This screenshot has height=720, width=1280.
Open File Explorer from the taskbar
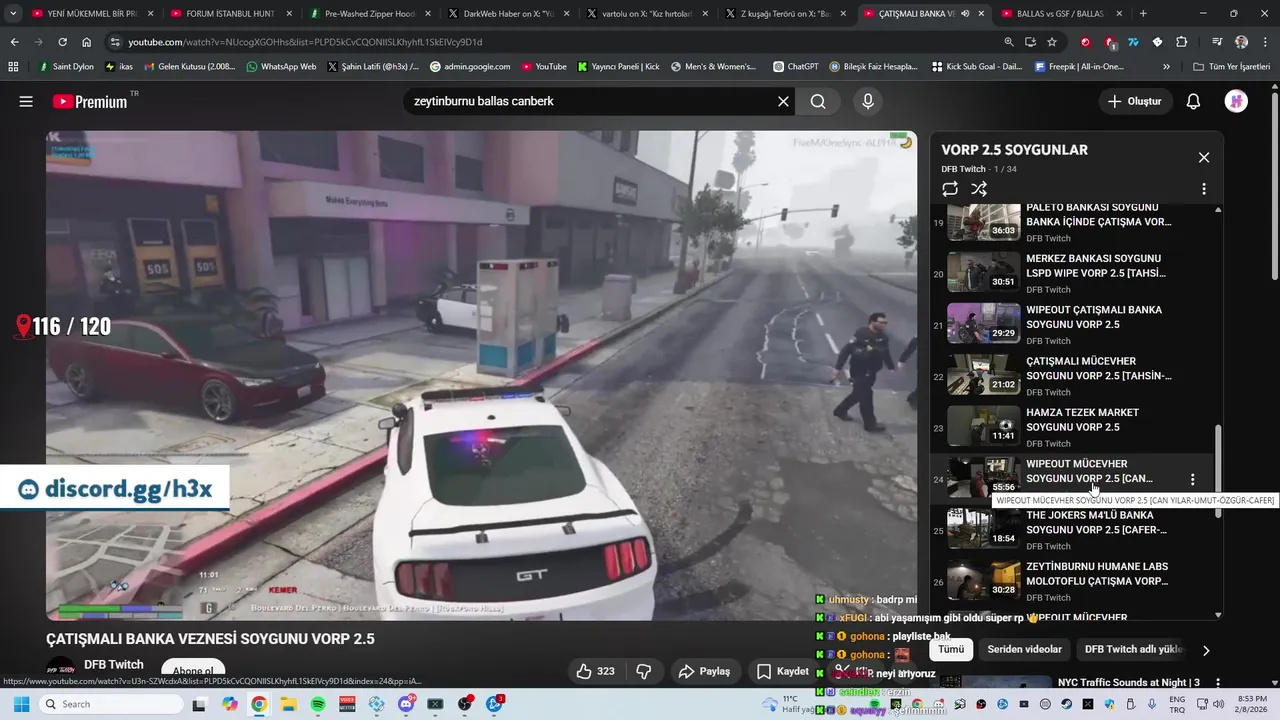(x=288, y=704)
